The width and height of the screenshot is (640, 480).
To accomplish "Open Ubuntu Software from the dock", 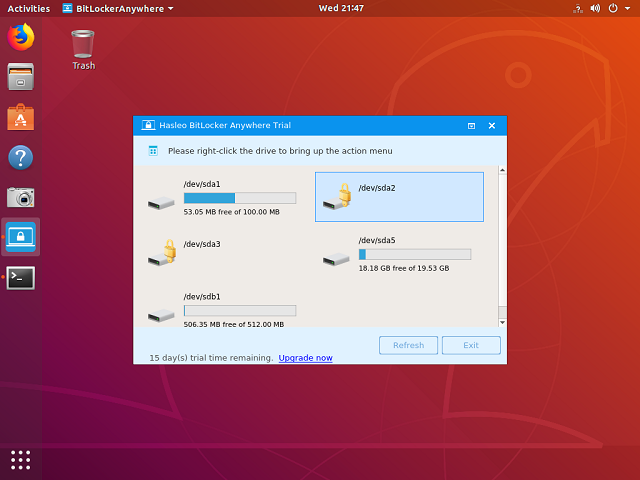I will click(x=21, y=117).
